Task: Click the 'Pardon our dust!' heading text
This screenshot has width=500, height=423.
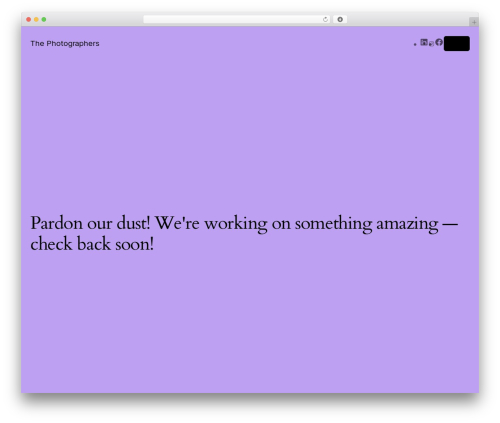Action: coord(90,223)
